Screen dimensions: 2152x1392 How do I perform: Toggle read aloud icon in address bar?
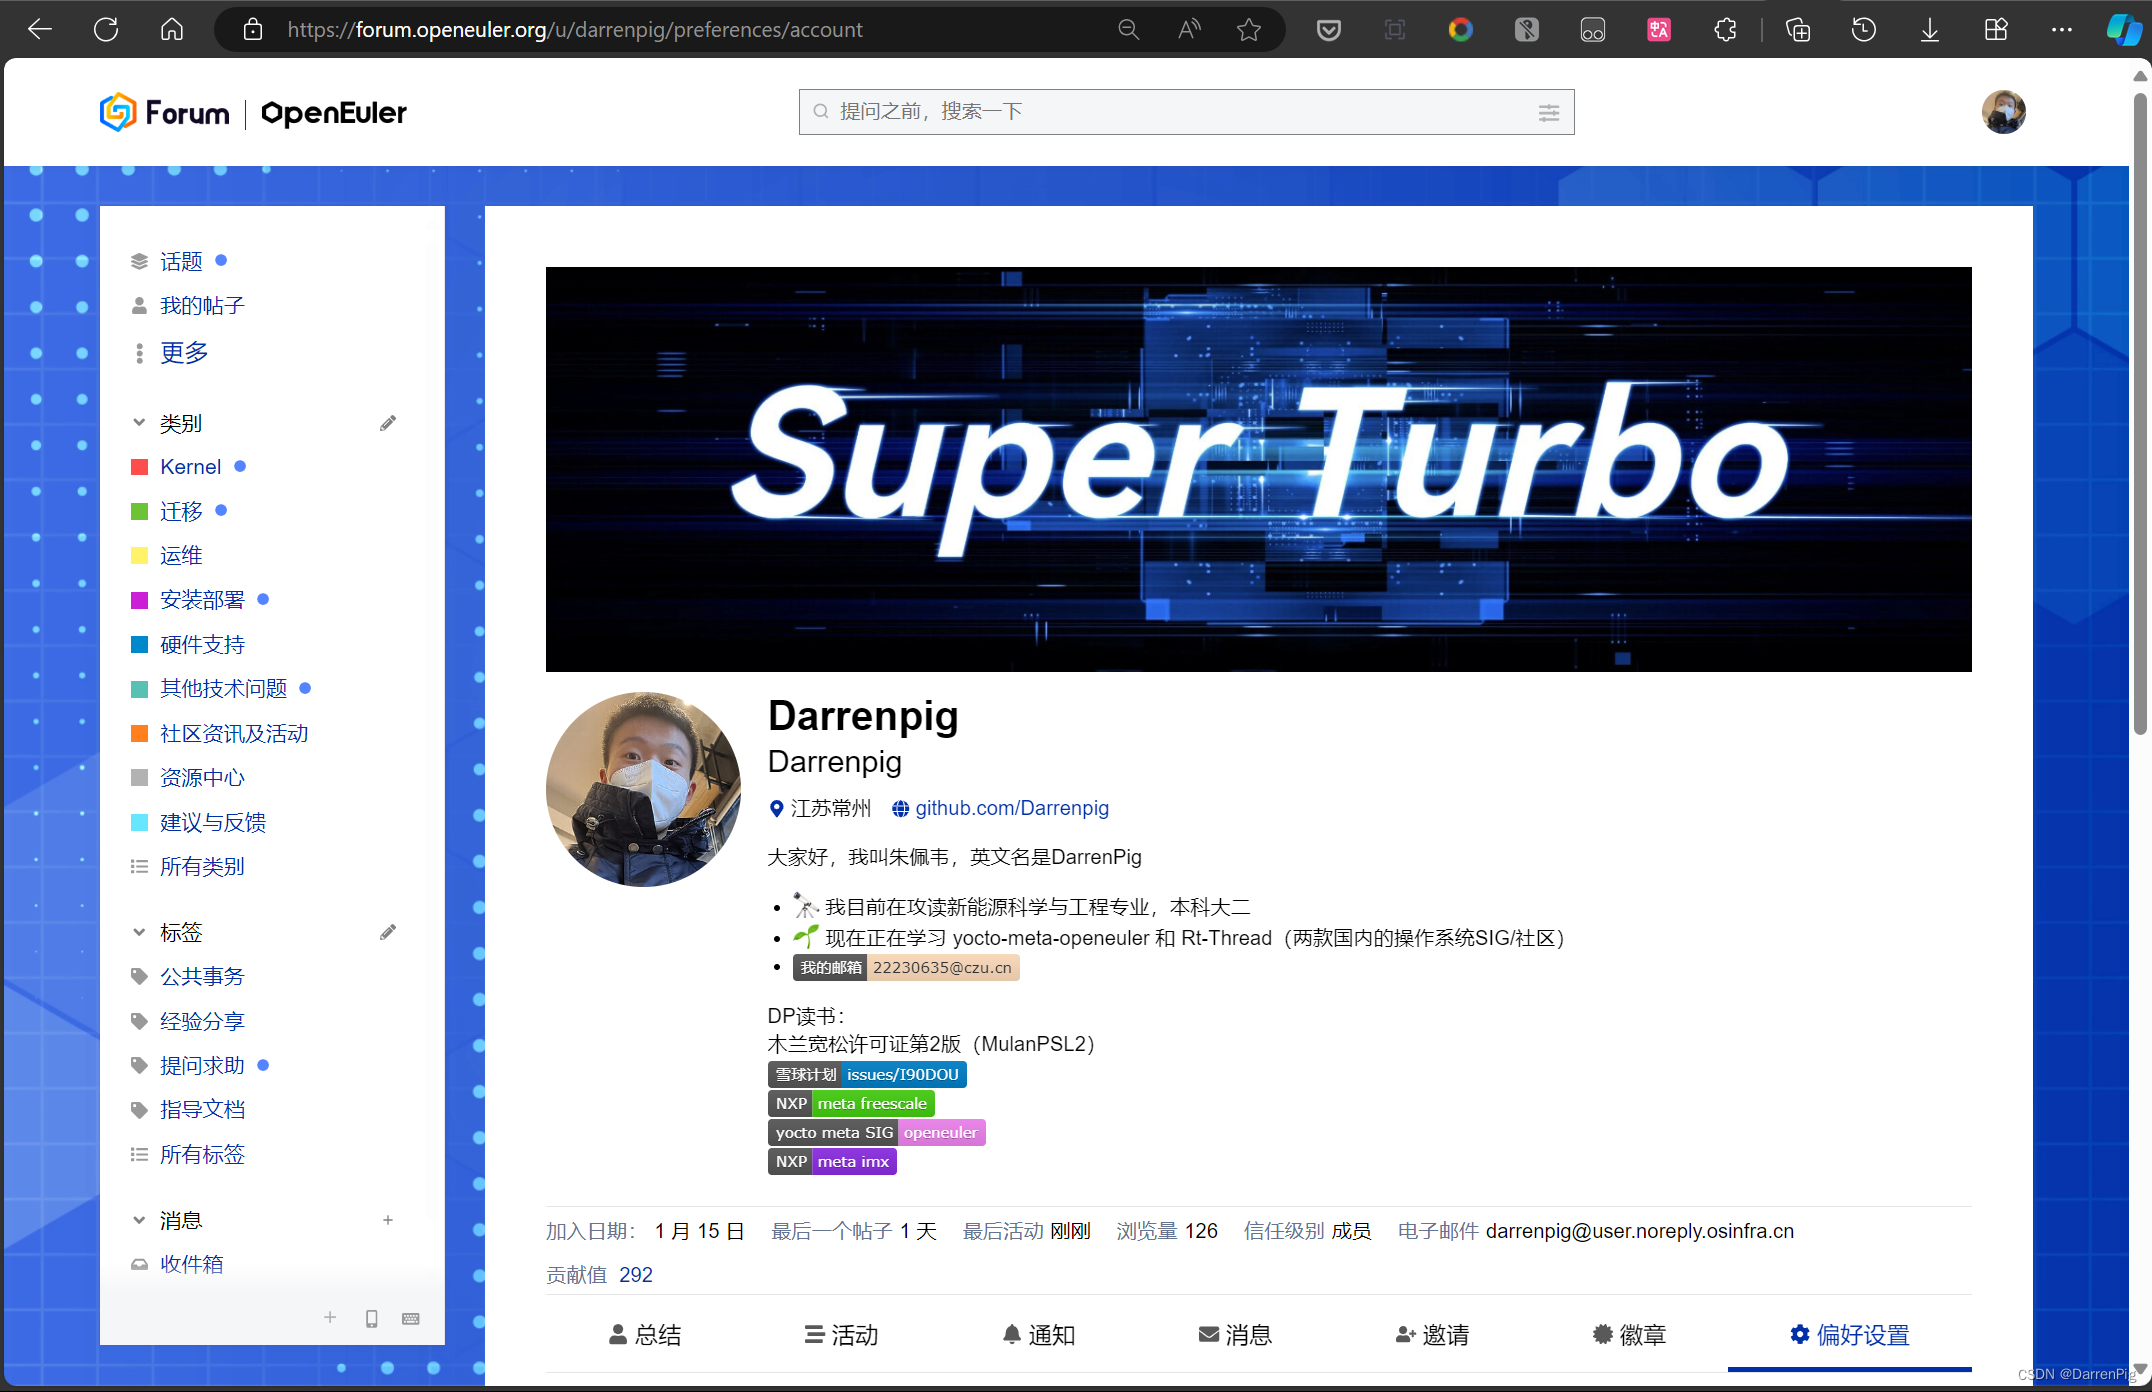tap(1189, 30)
